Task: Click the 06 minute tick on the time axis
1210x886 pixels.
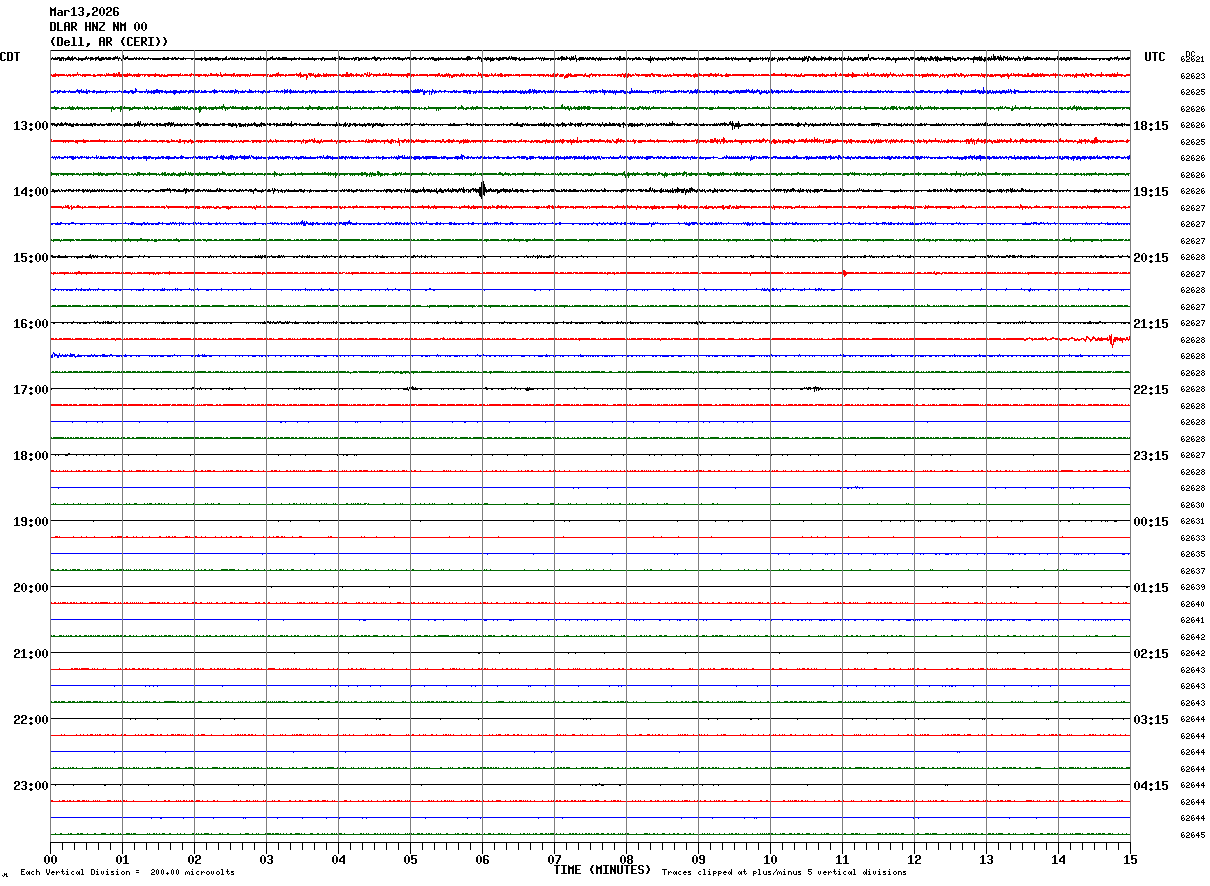Action: [x=482, y=860]
